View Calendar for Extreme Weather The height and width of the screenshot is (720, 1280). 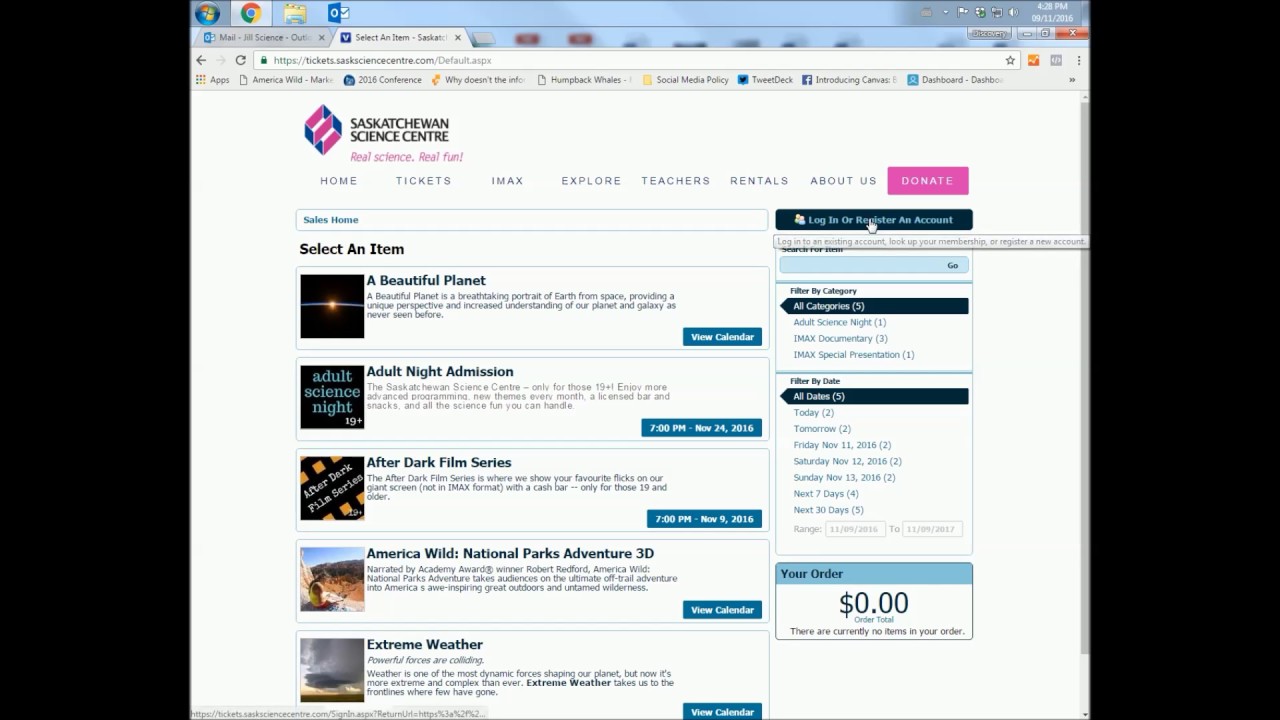[722, 712]
